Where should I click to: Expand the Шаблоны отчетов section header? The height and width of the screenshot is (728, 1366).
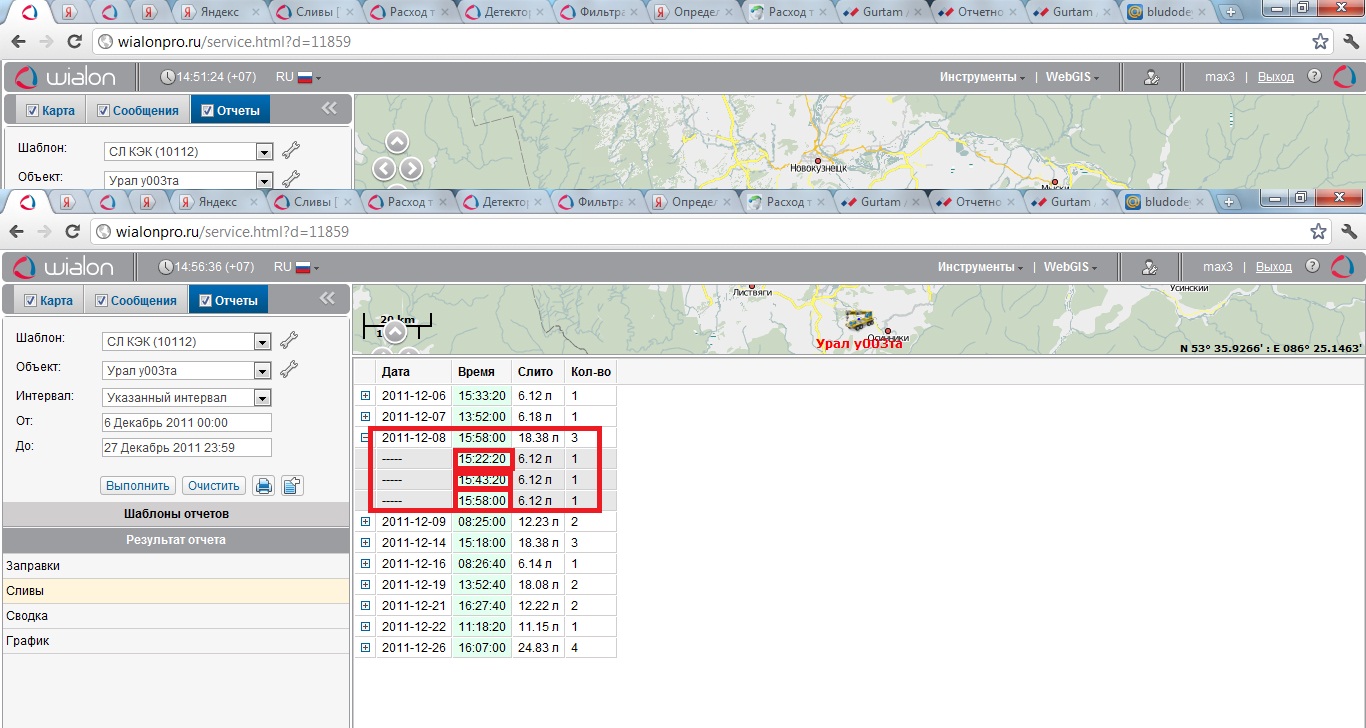click(x=176, y=514)
